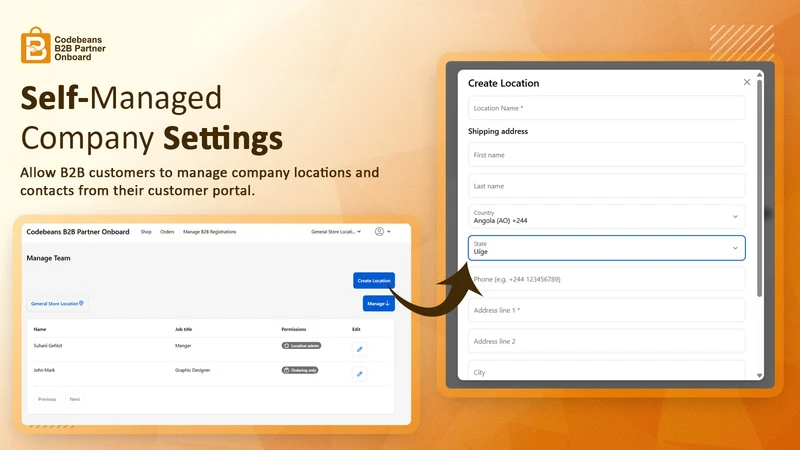Select the Suhani Gehlot name cell

point(48,345)
